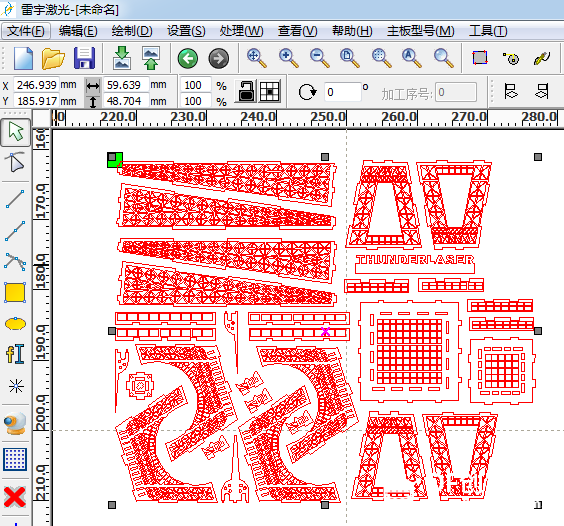Click the vertical mirror flip icon
Screen dimensions: 564x526
point(542,91)
